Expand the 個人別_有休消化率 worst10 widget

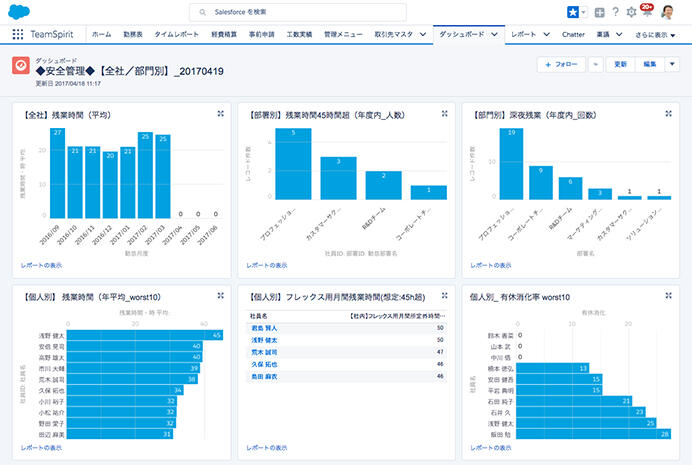pyautogui.click(x=668, y=295)
